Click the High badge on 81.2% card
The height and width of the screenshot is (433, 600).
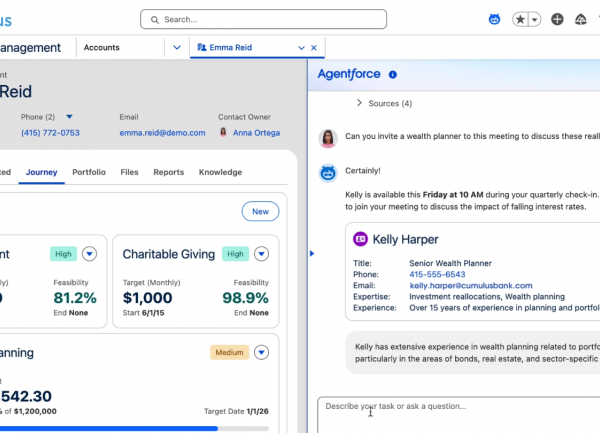pyautogui.click(x=63, y=254)
